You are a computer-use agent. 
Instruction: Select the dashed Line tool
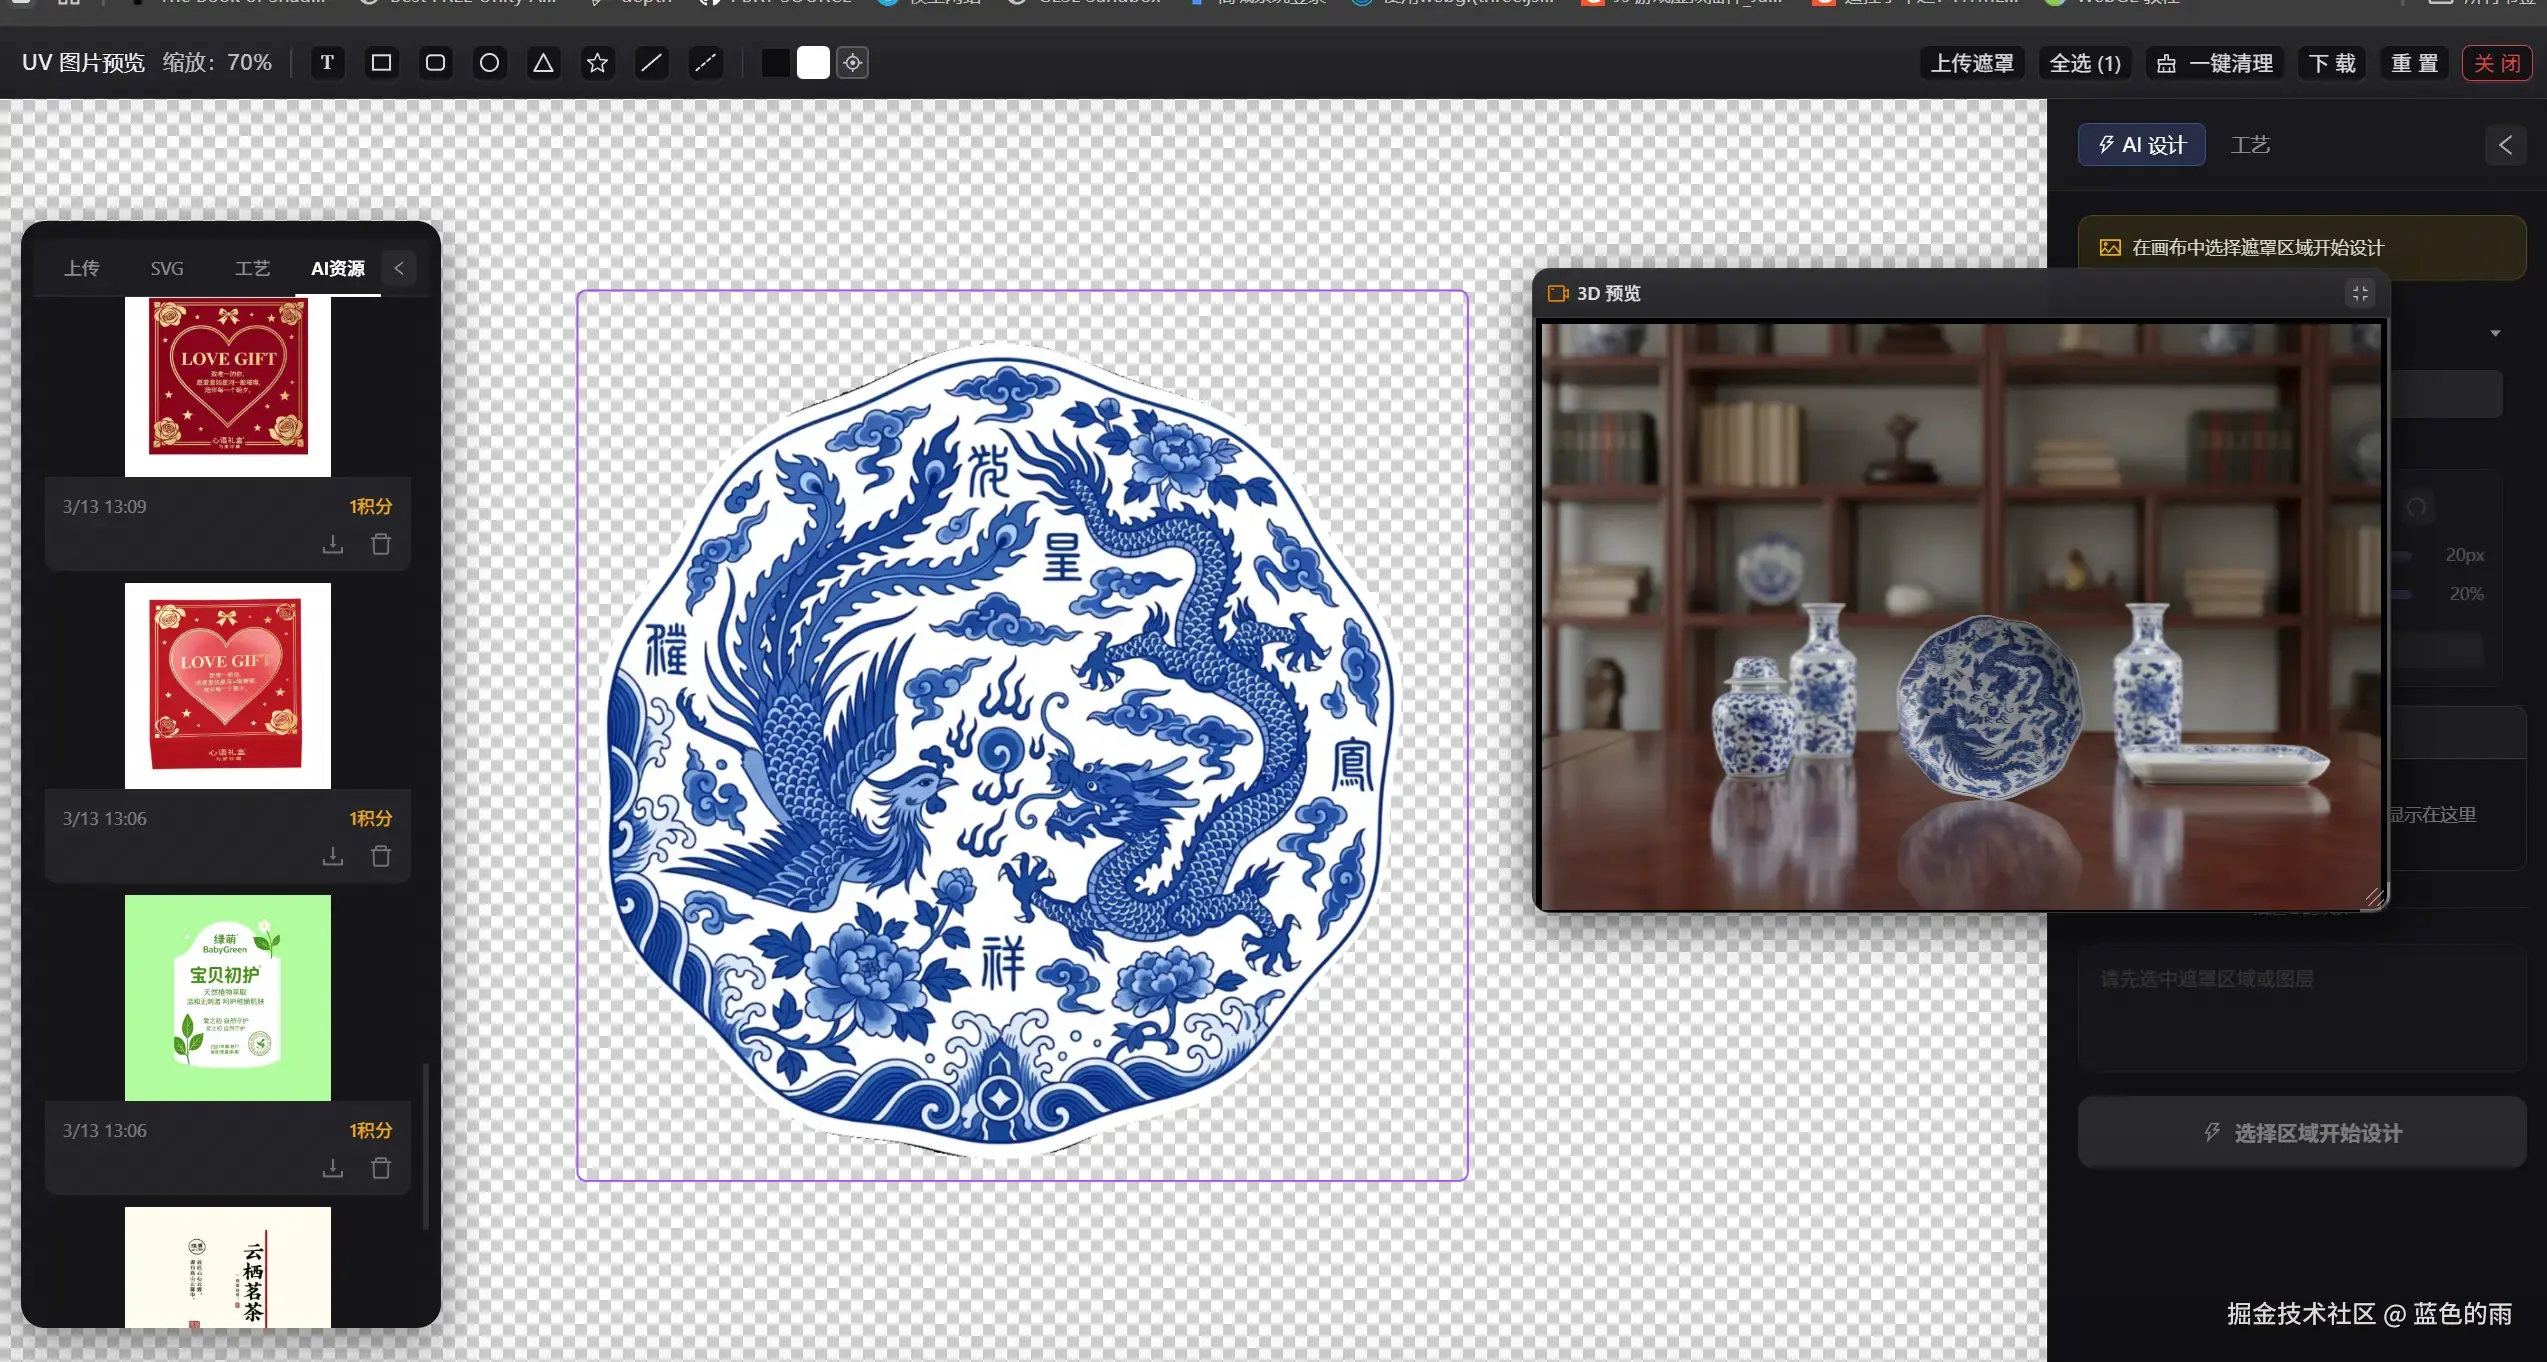tap(706, 63)
